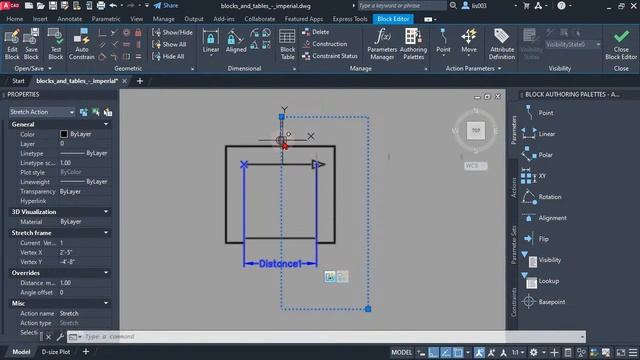Open the Express Tools ribbon tab
This screenshot has width=640, height=360.
pyautogui.click(x=350, y=19)
